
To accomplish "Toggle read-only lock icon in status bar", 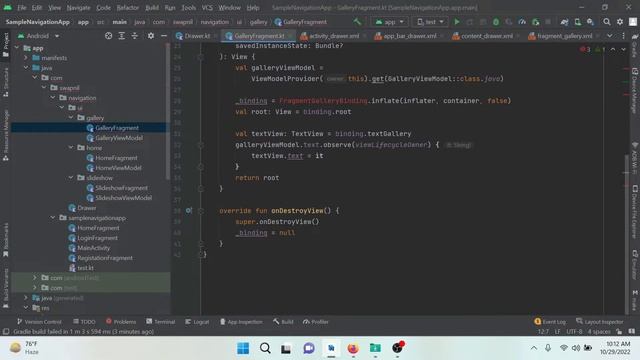I will coord(619,331).
